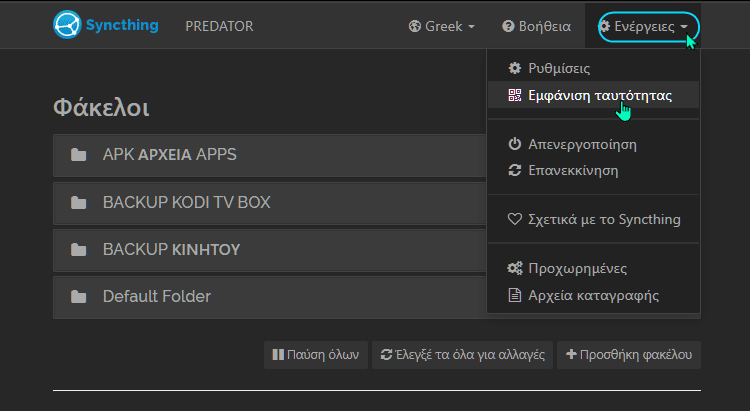Choose Αρχεία καταγραφής from the menu
Screen dimensions: 750x411
tap(593, 295)
